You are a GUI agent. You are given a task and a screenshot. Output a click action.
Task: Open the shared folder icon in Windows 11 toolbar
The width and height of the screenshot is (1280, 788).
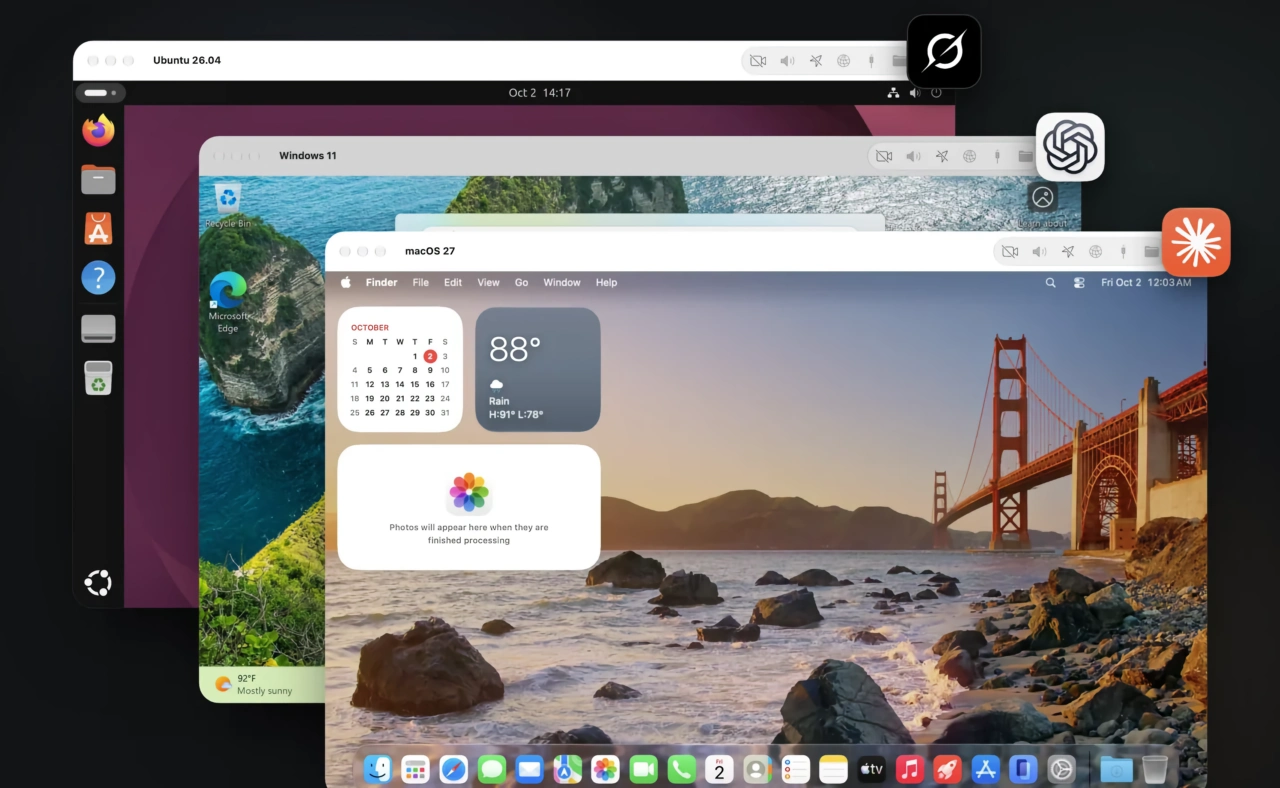(1025, 156)
